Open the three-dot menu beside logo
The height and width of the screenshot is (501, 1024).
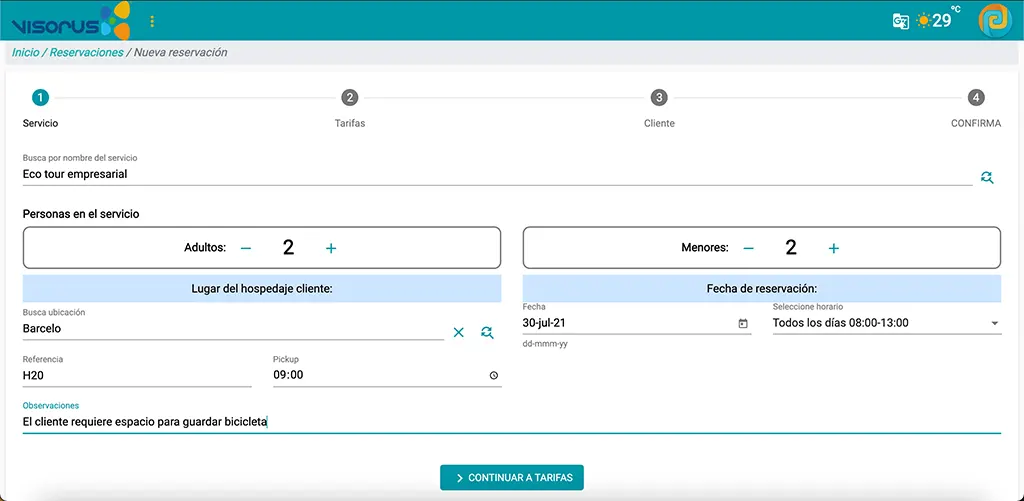click(x=152, y=21)
